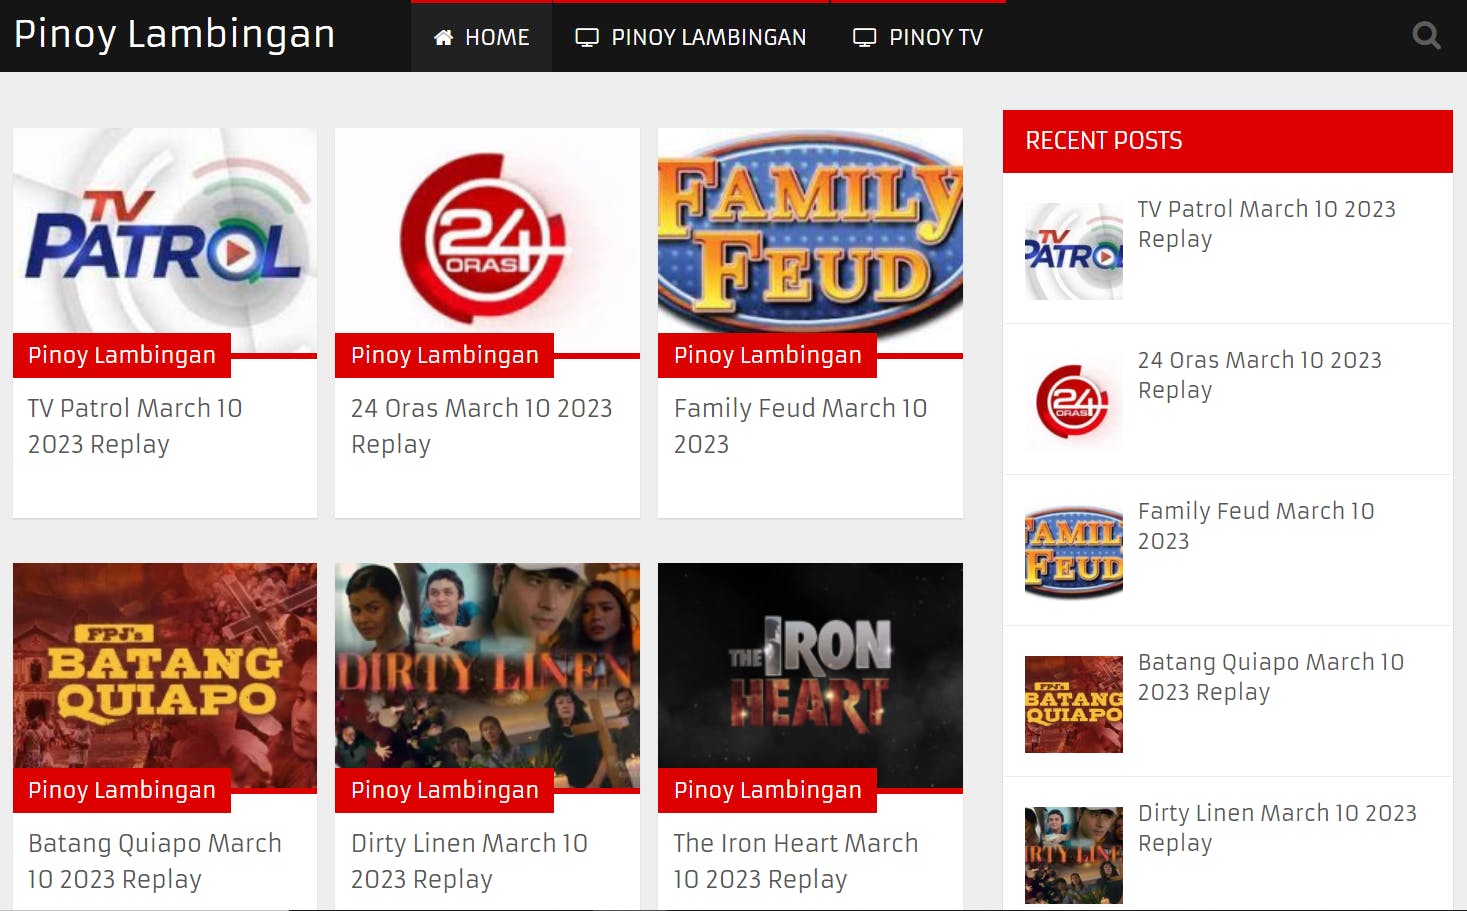
Task: Click The Iron Heart poster image
Action: 810,676
